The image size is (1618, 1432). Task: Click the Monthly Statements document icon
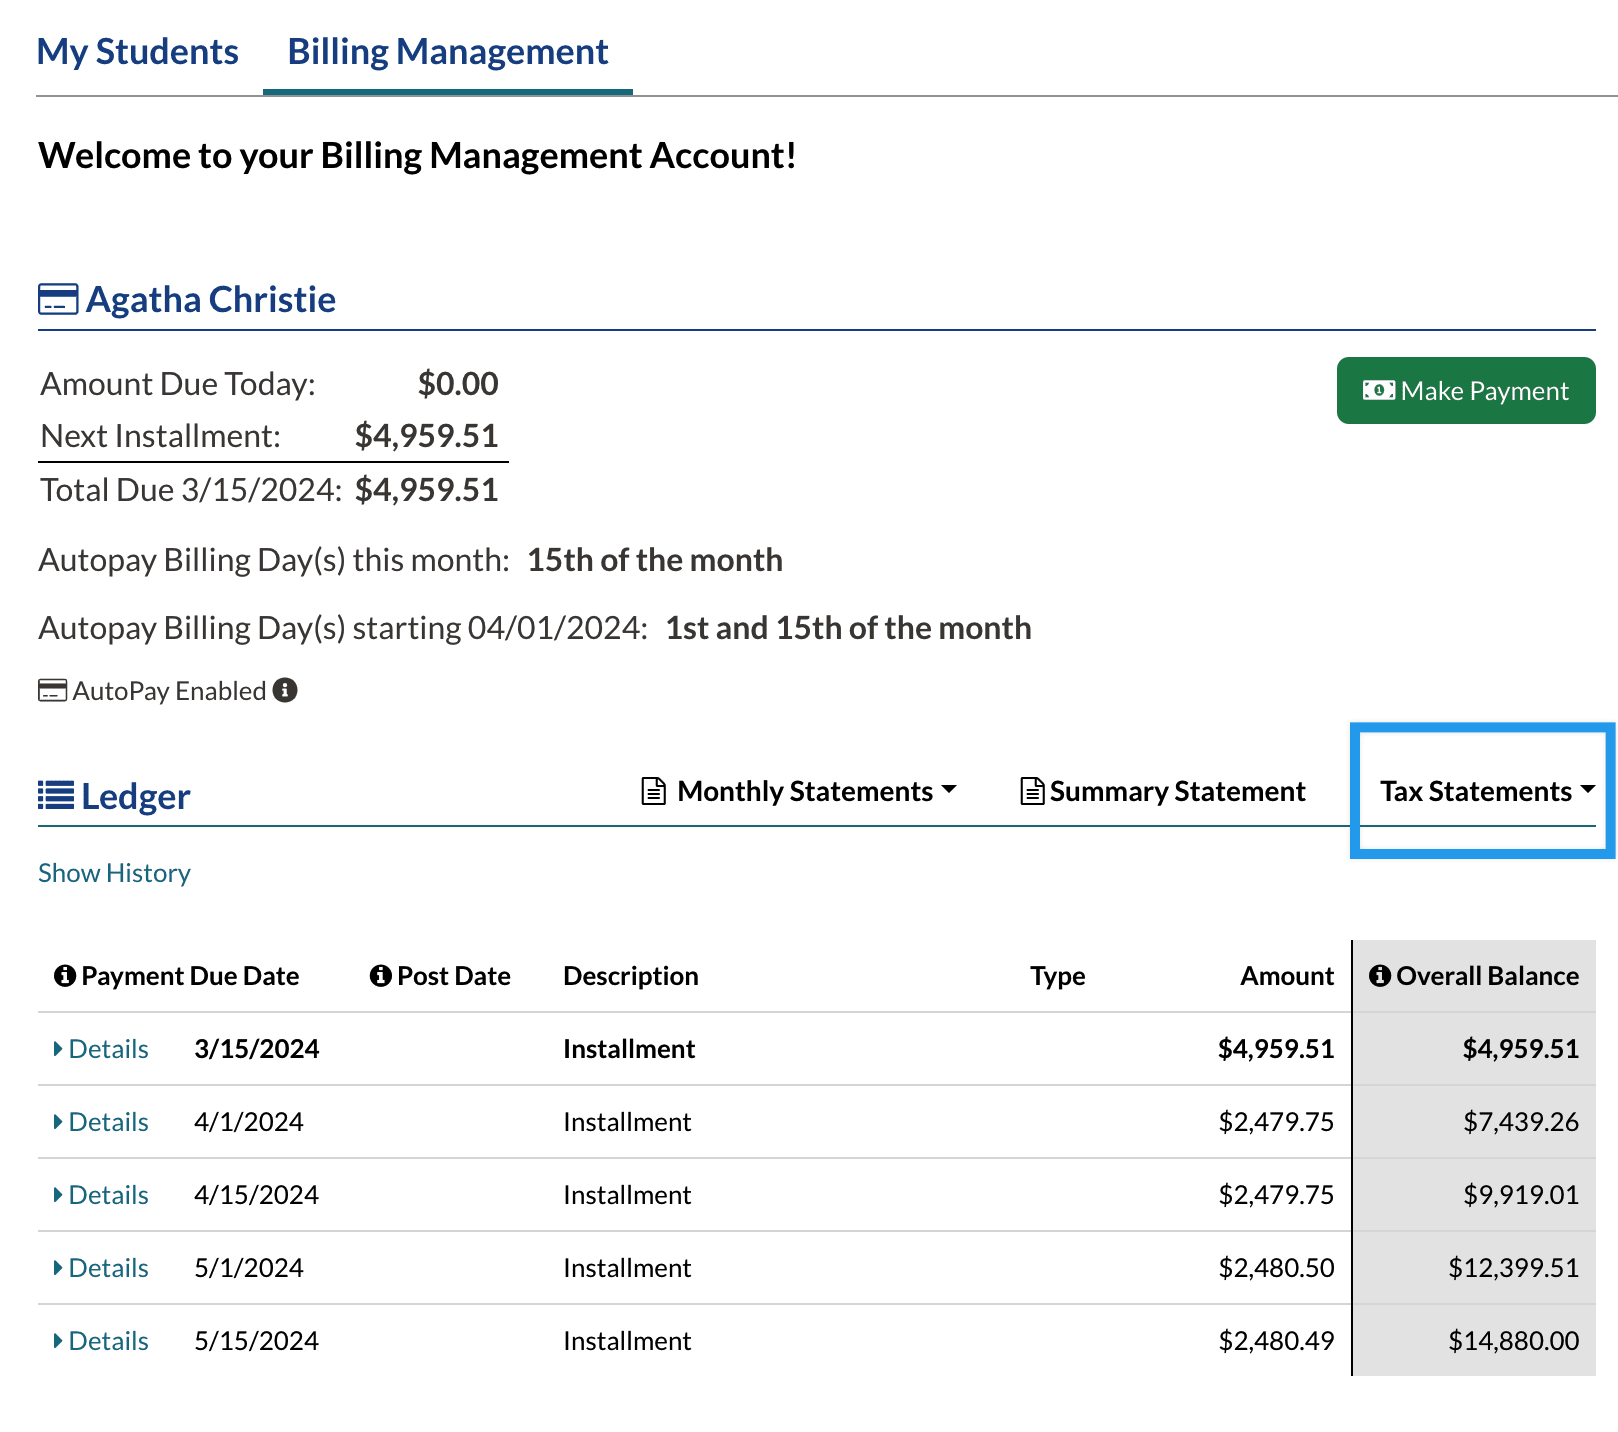[x=653, y=791]
